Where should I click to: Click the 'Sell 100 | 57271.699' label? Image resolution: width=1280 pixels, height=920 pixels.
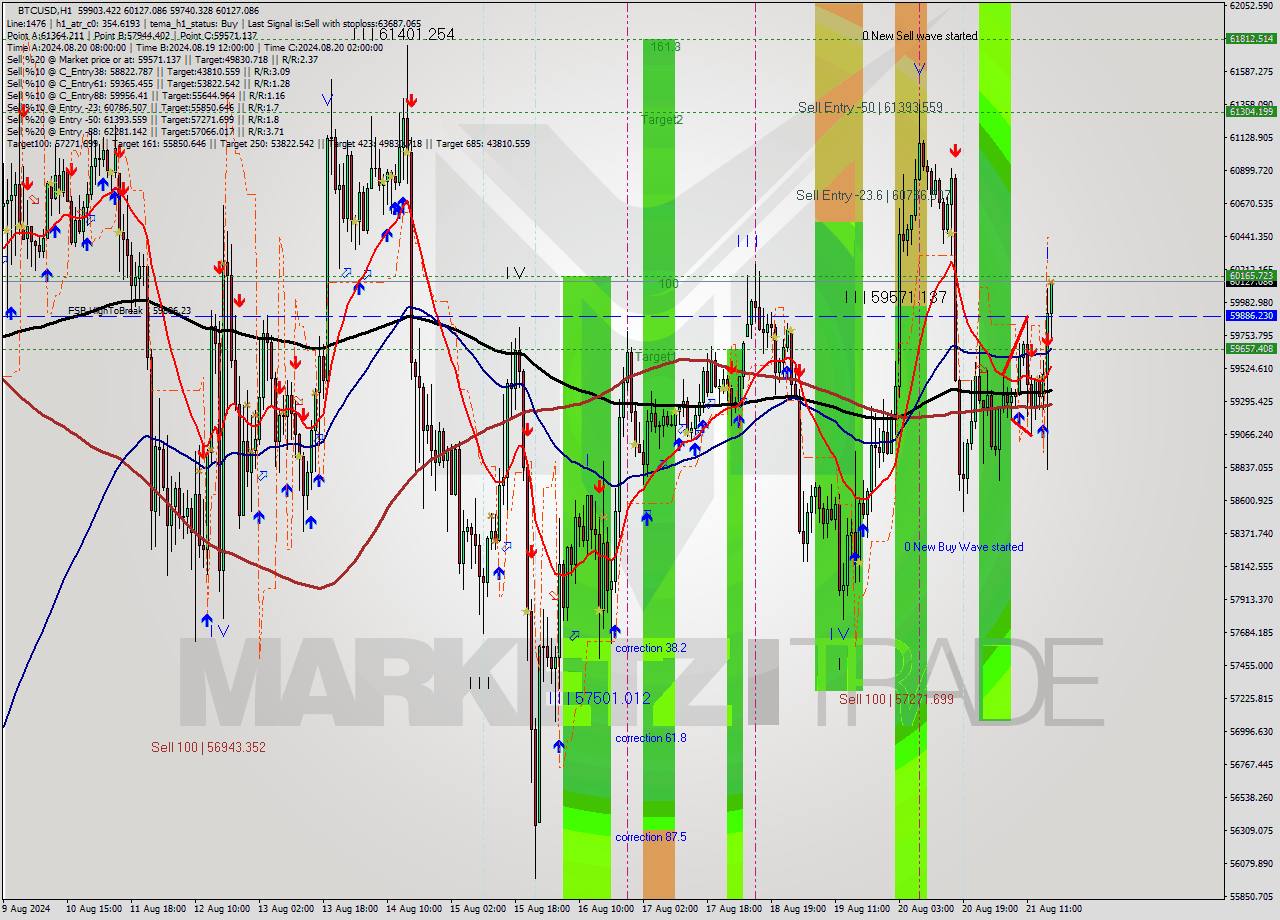[896, 699]
